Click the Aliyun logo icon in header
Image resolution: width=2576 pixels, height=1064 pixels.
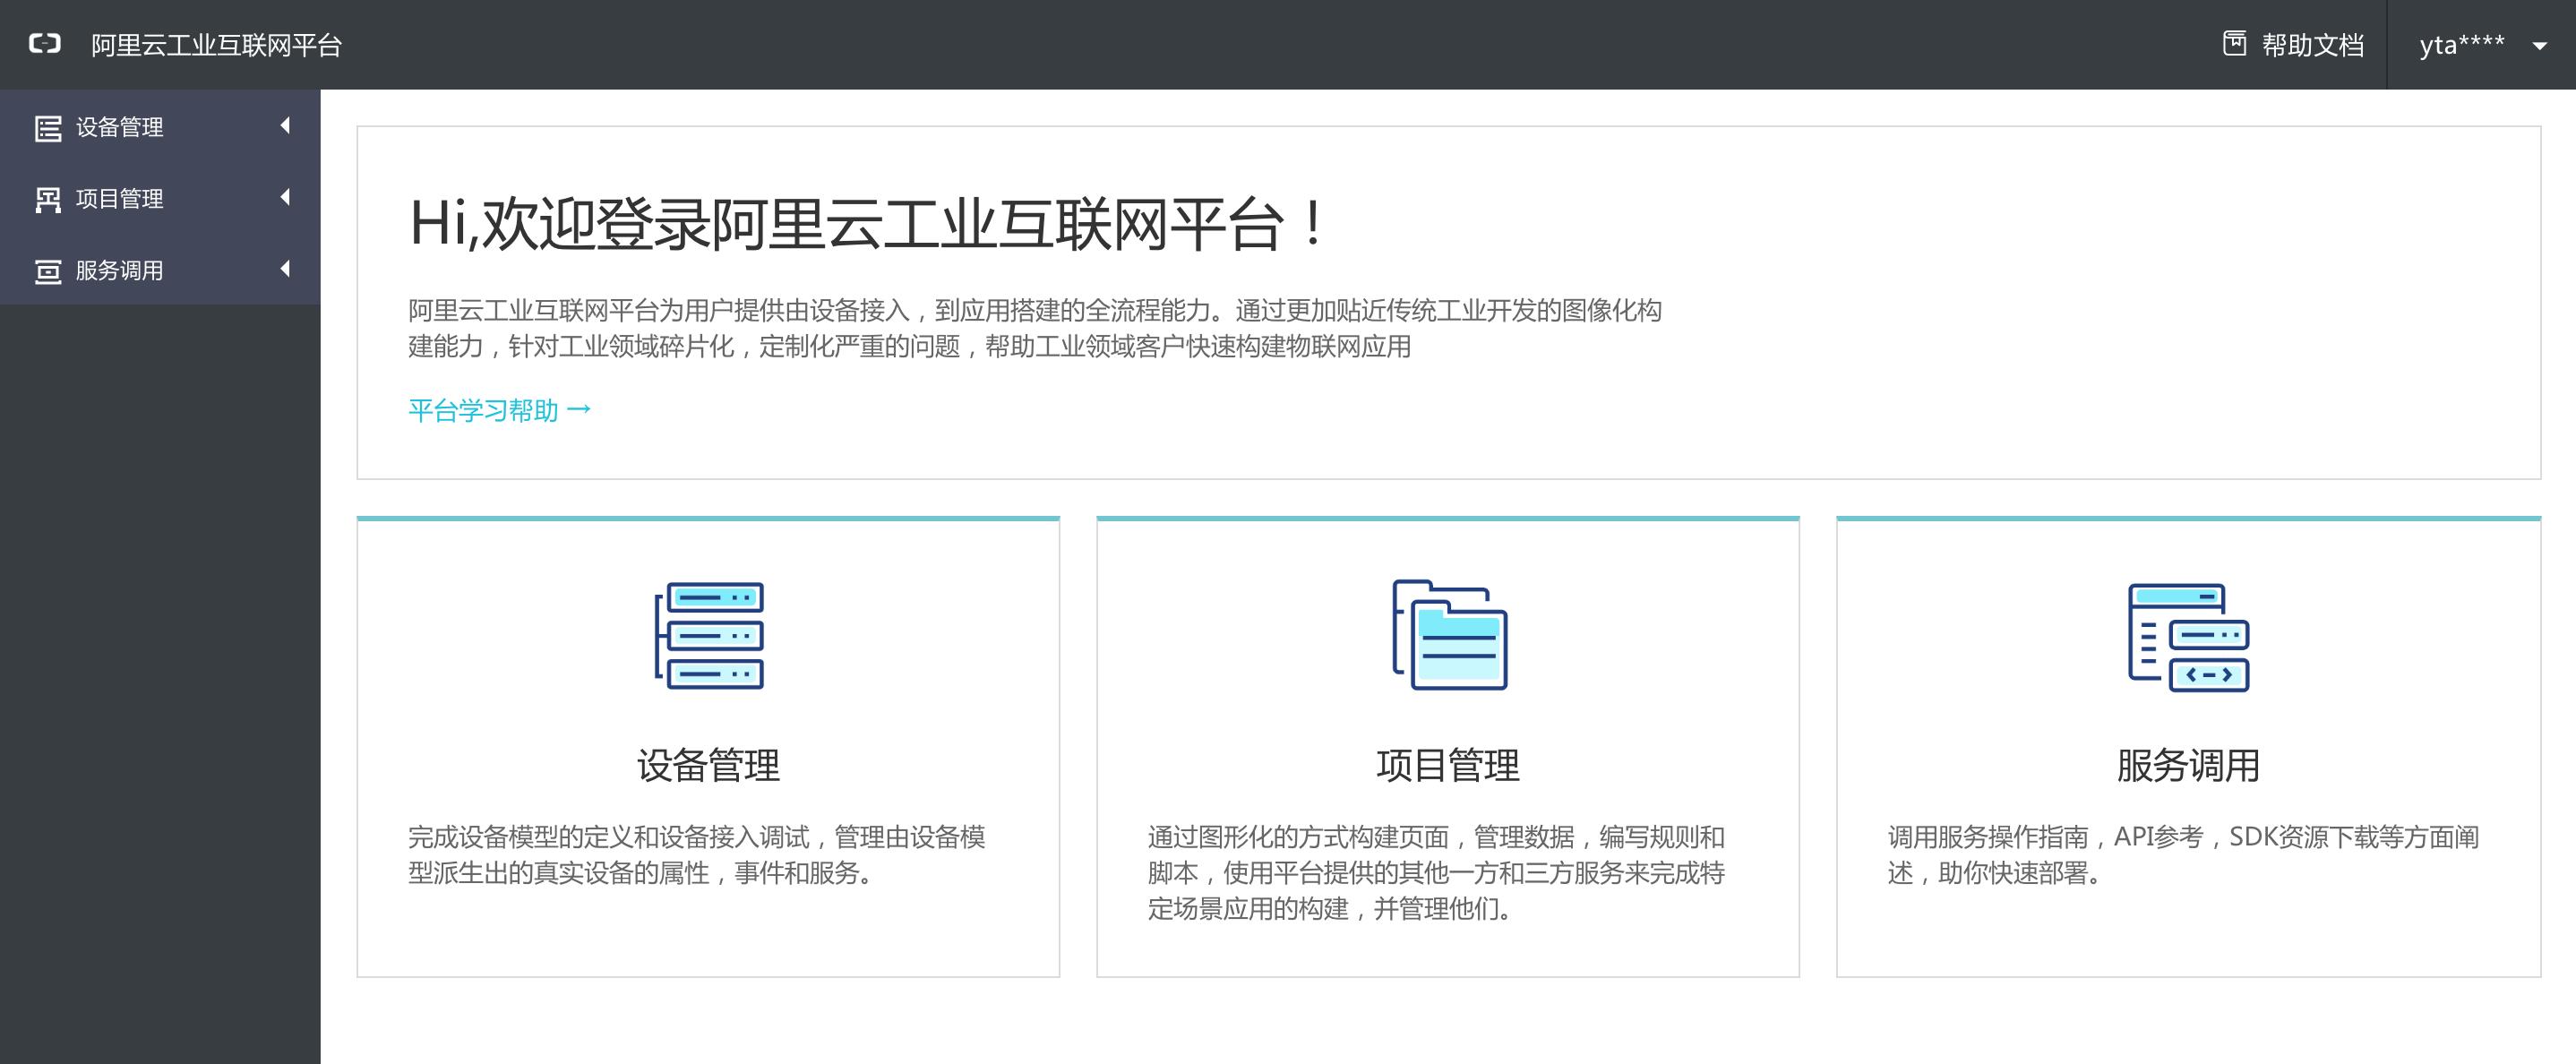point(45,43)
